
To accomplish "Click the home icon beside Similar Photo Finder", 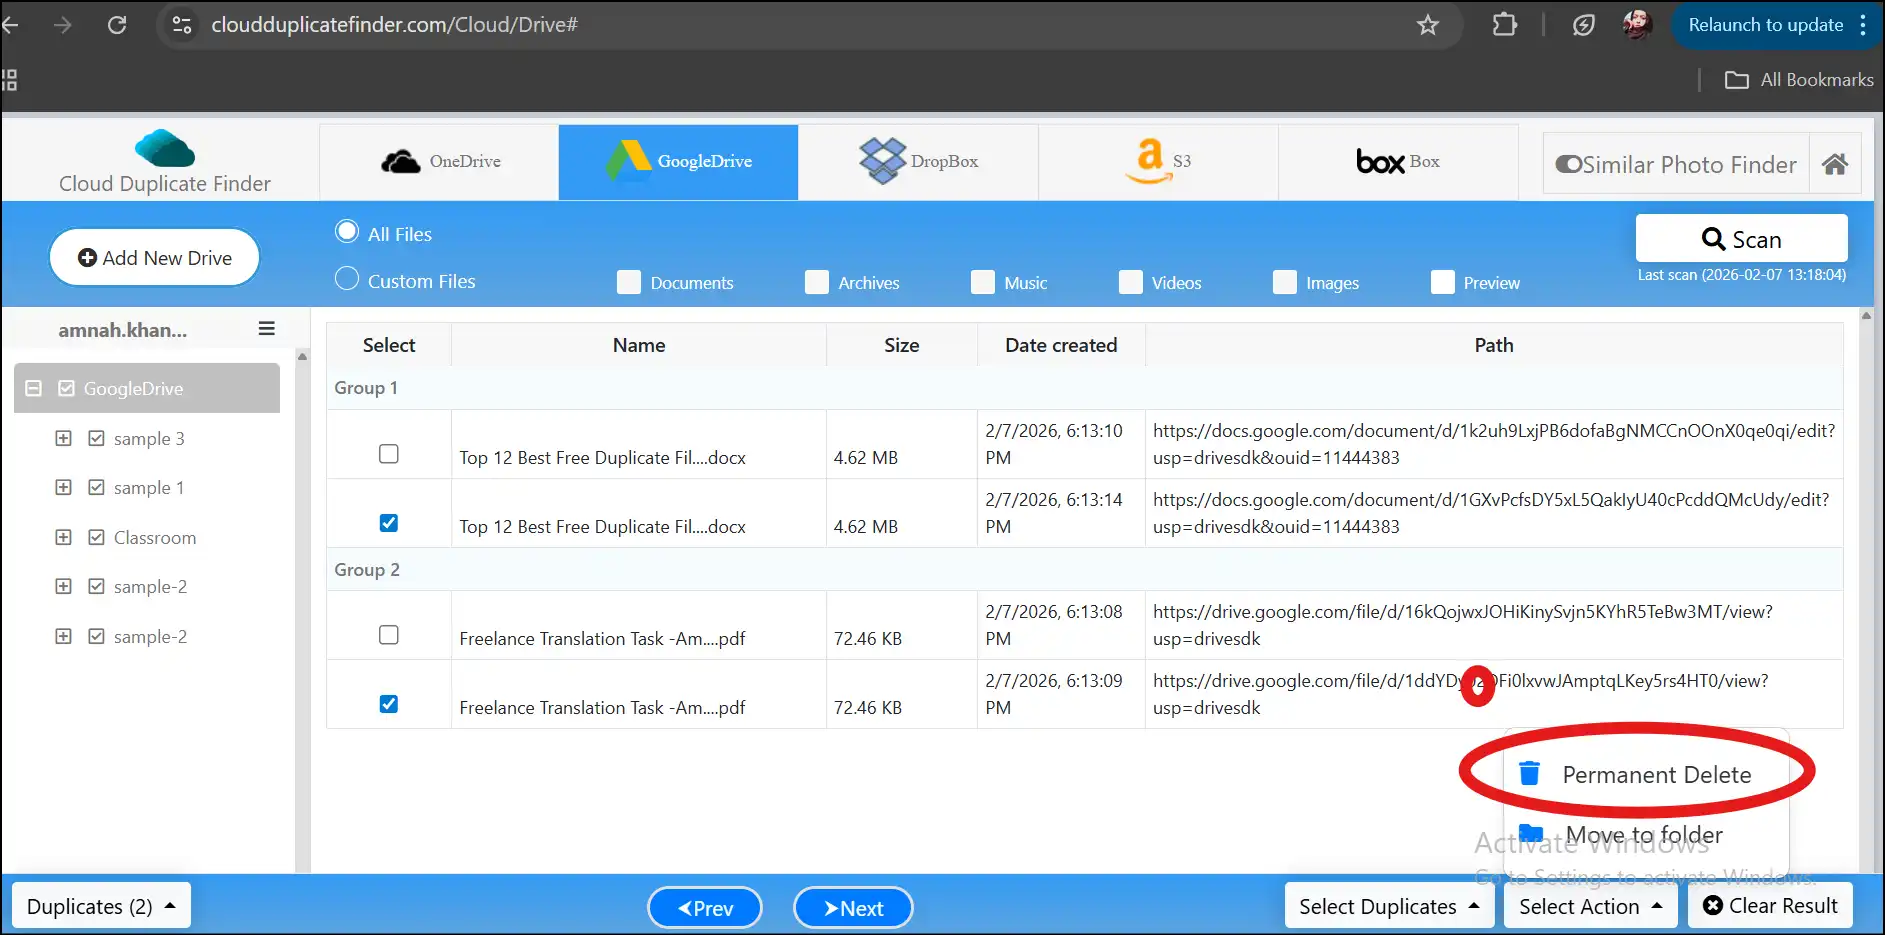I will point(1836,163).
